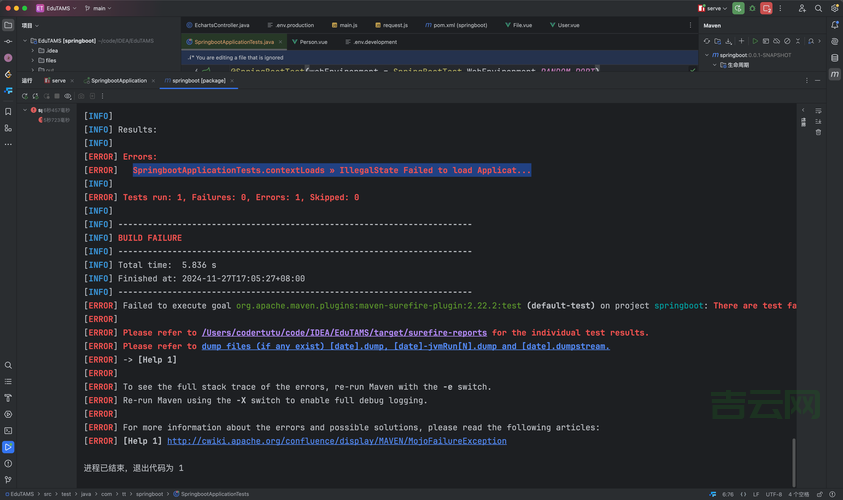Open the Bookmarks tool window icon
This screenshot has width=843, height=500.
(x=8, y=111)
